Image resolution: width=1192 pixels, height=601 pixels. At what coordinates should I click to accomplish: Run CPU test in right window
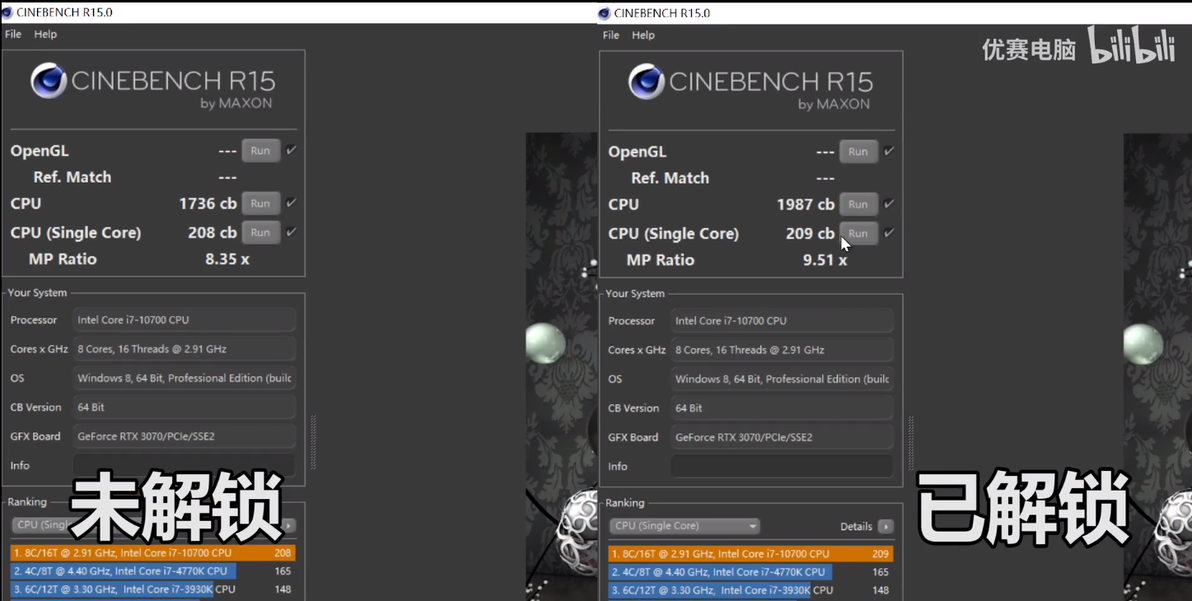point(858,204)
